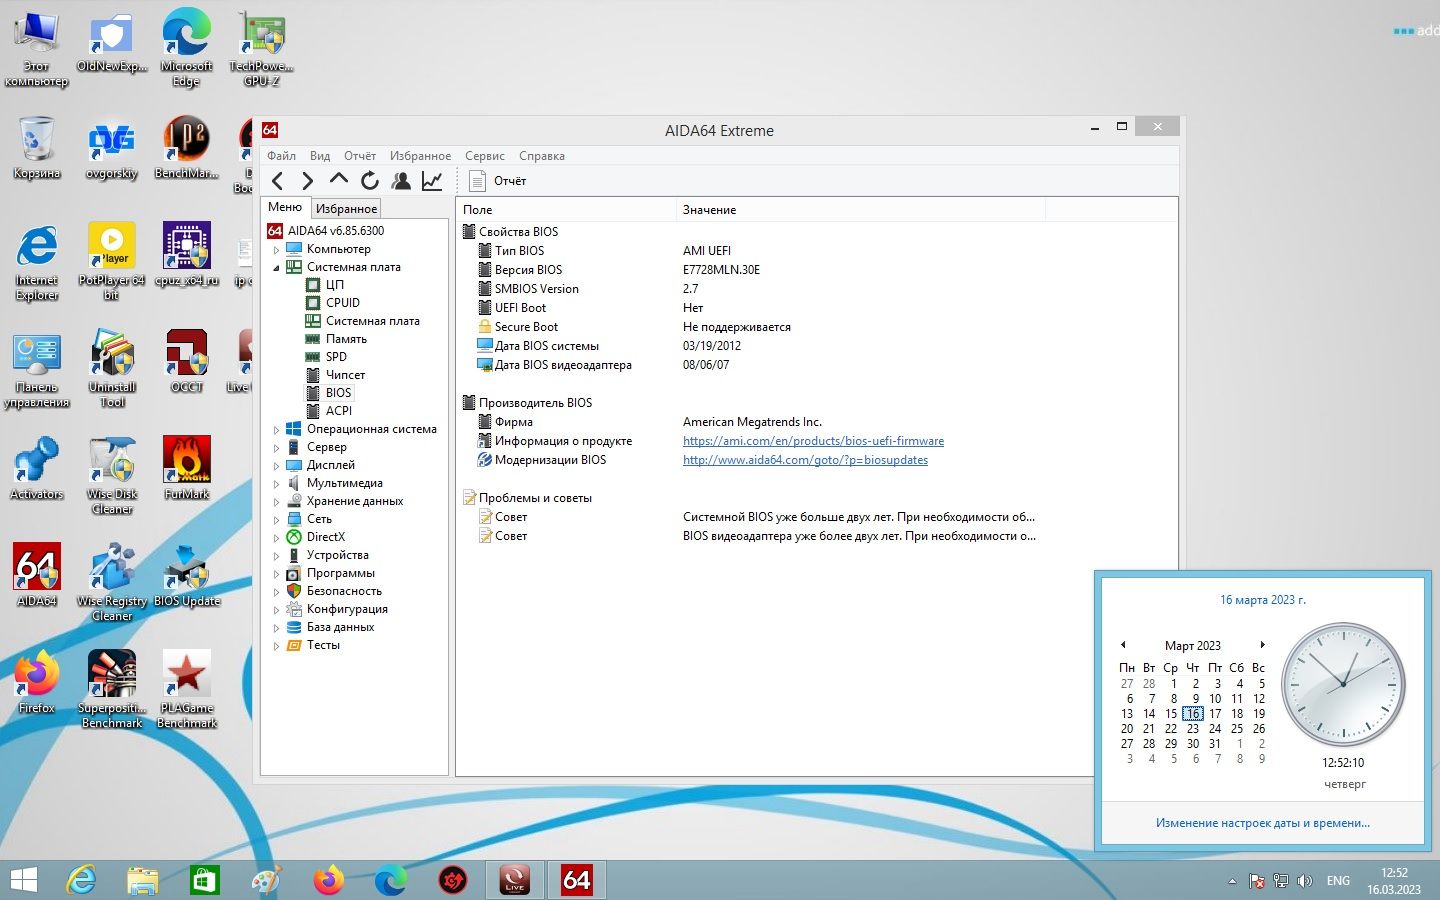Screen dimensions: 1440x900
Task: Open the Файл menu
Action: coord(281,156)
